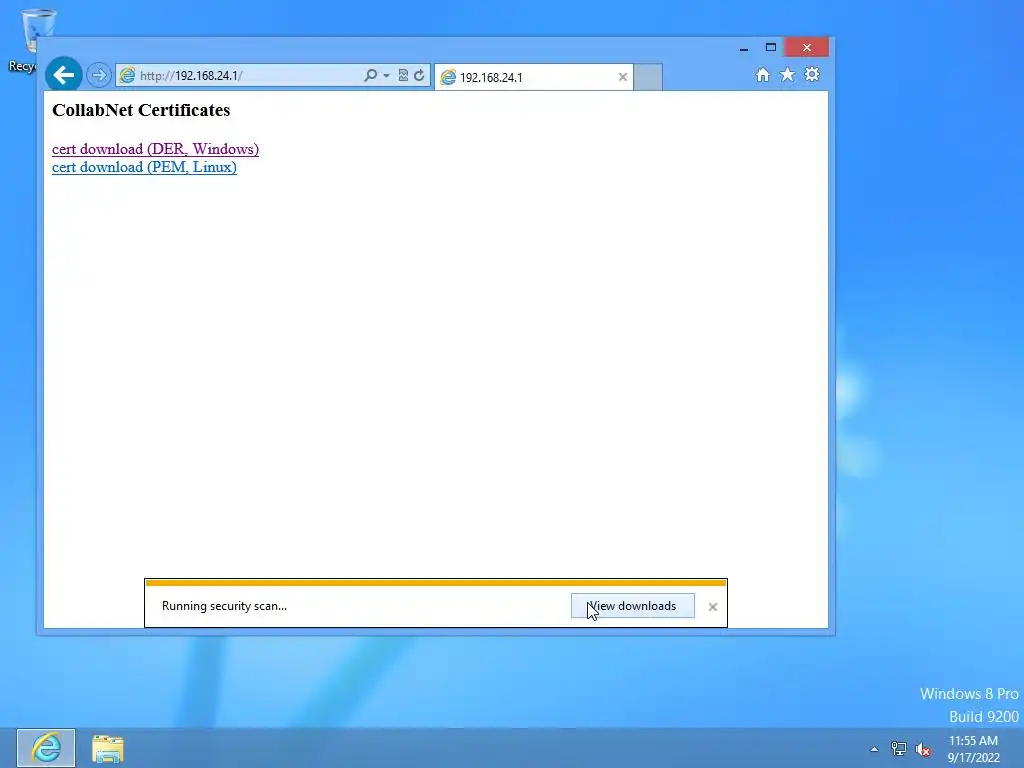The image size is (1024, 768).
Task: Open the address bar autocomplete dropdown arrow
Action: coord(386,76)
